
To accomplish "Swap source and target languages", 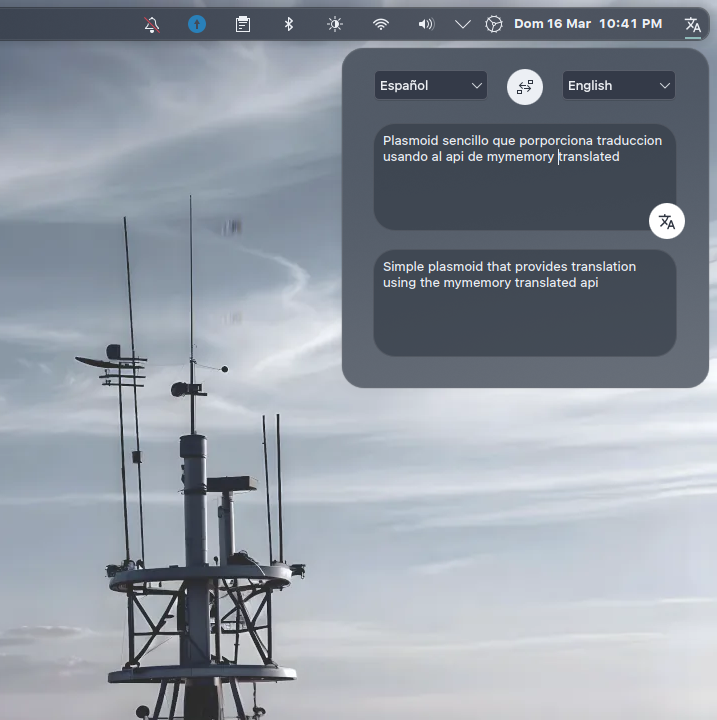I will [x=525, y=87].
